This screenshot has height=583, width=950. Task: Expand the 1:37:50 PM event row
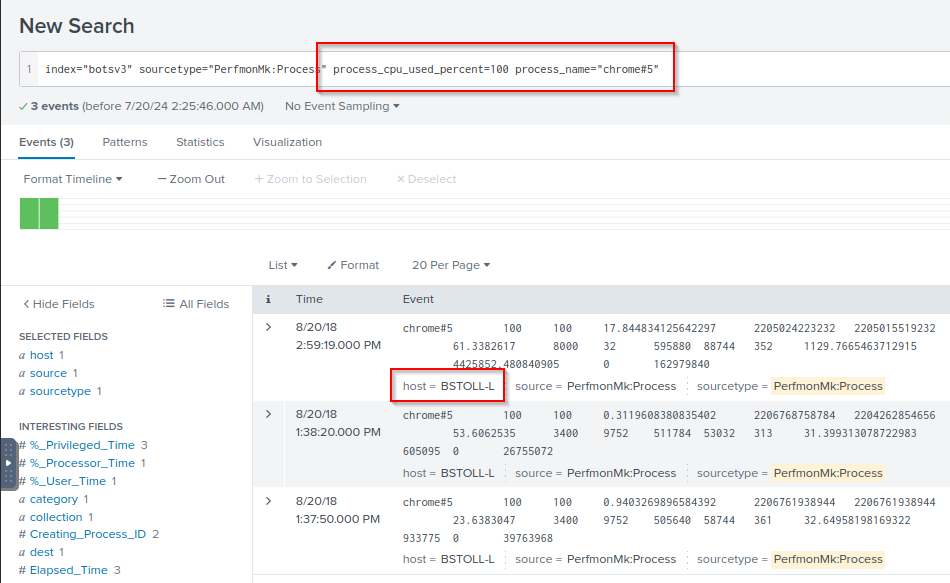pos(268,500)
